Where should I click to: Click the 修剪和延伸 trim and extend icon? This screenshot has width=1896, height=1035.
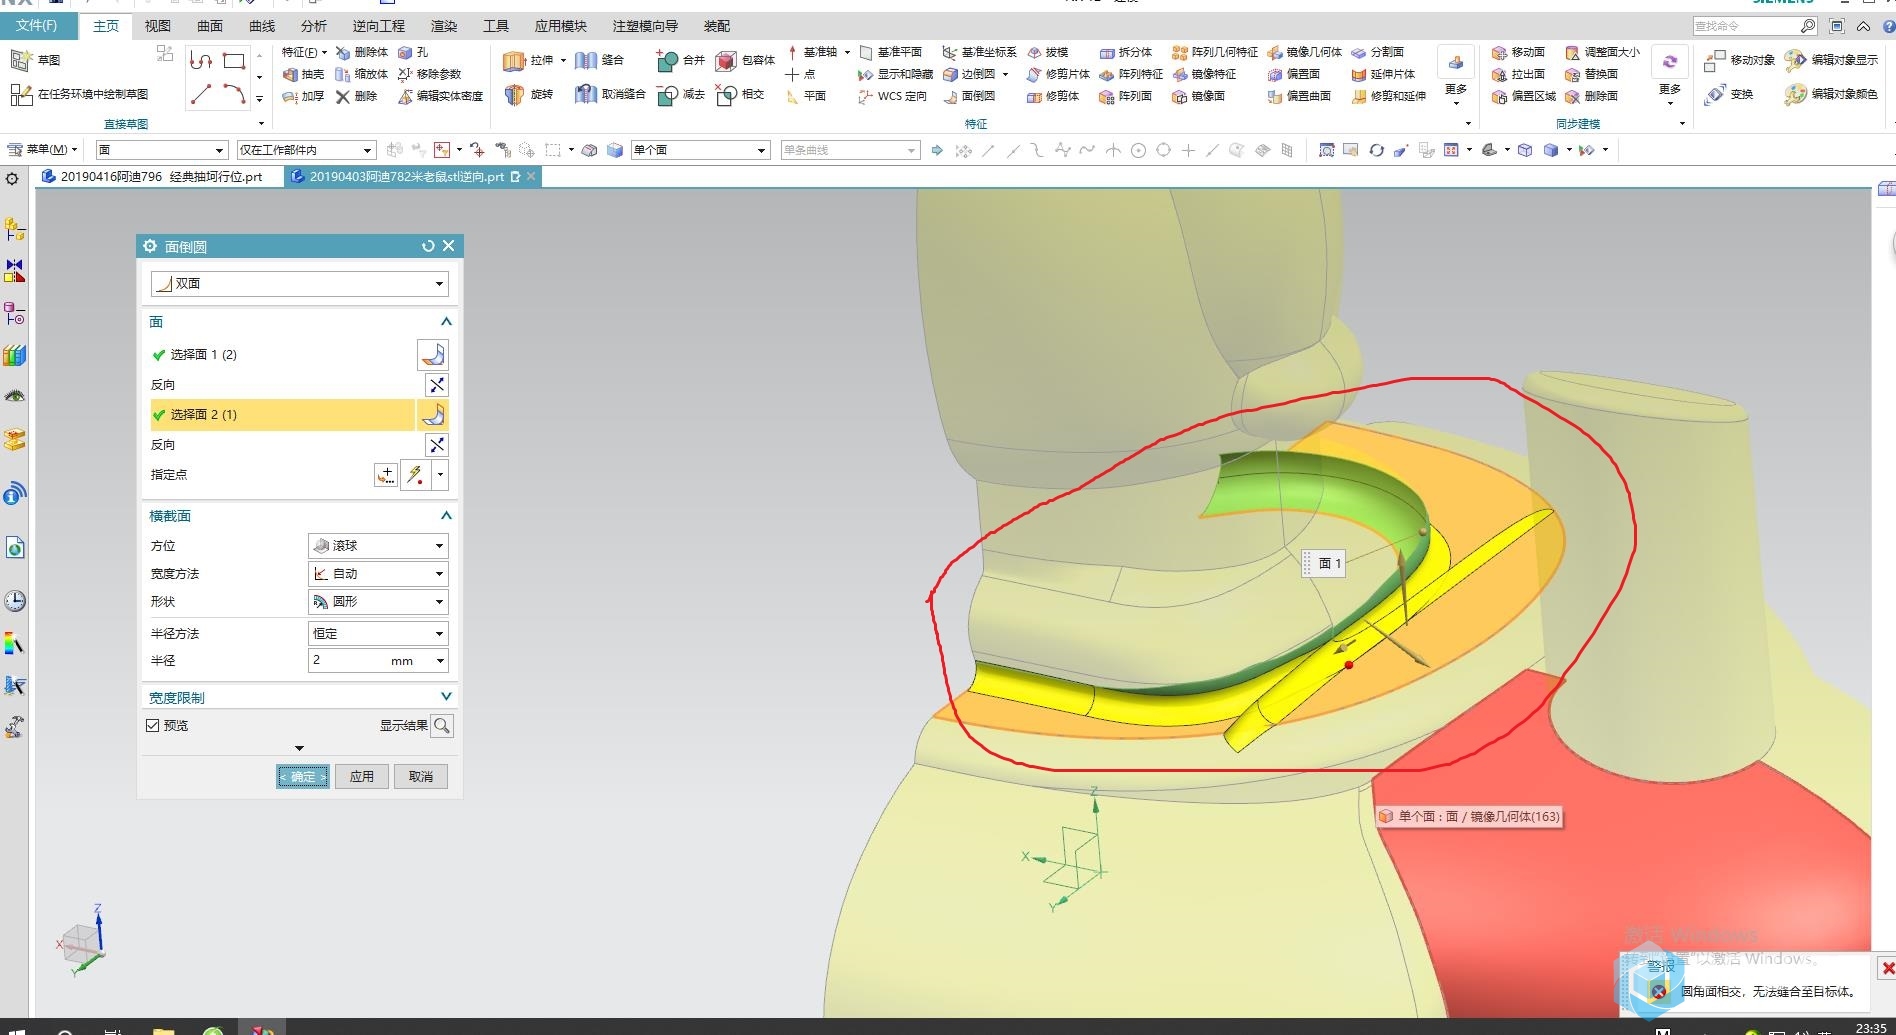[1359, 96]
